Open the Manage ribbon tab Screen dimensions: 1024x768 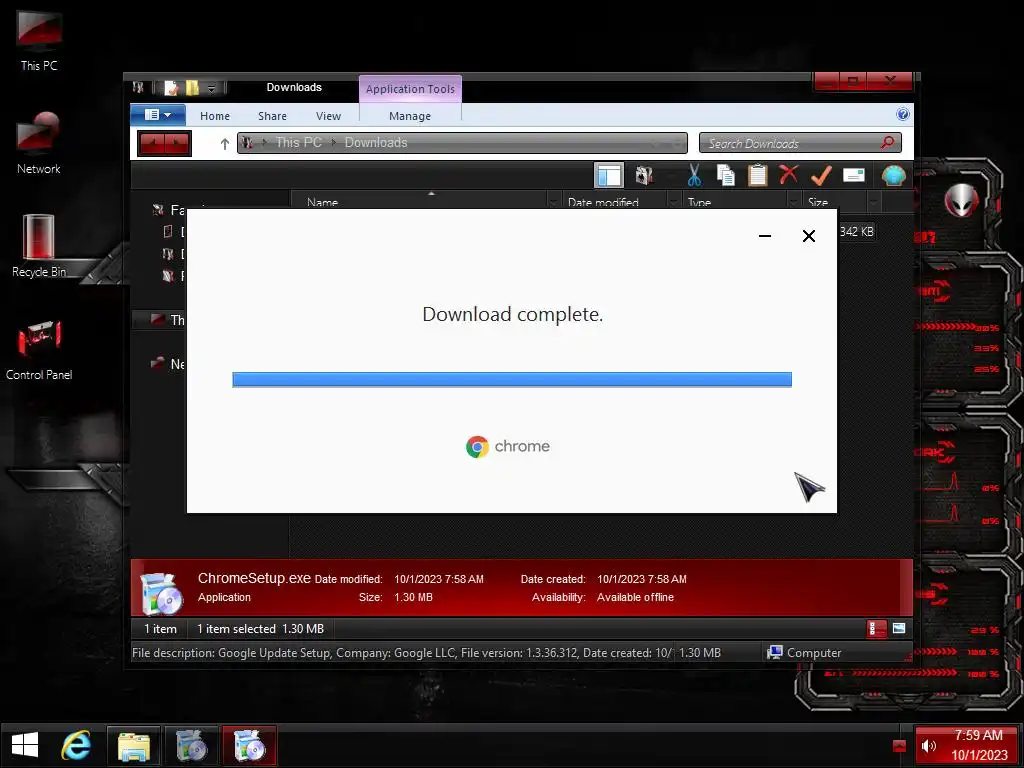409,116
